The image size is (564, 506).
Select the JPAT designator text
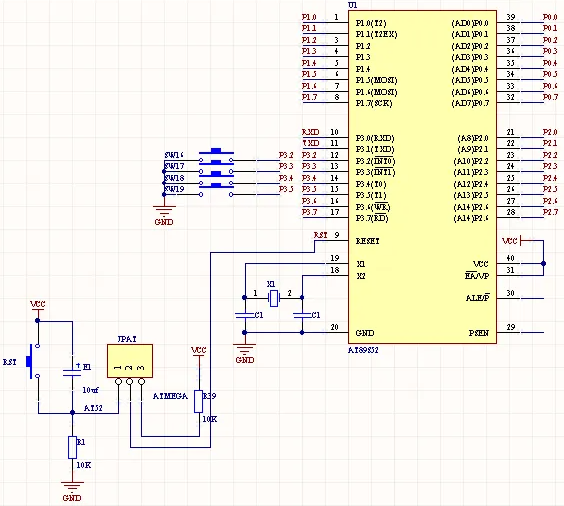(127, 339)
